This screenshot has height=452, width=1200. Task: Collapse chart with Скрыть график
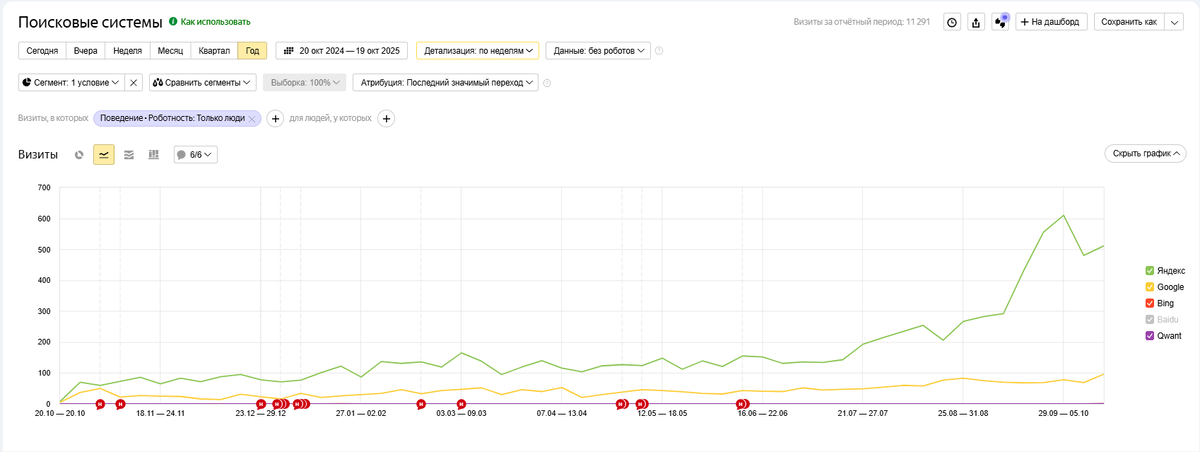tap(1145, 154)
